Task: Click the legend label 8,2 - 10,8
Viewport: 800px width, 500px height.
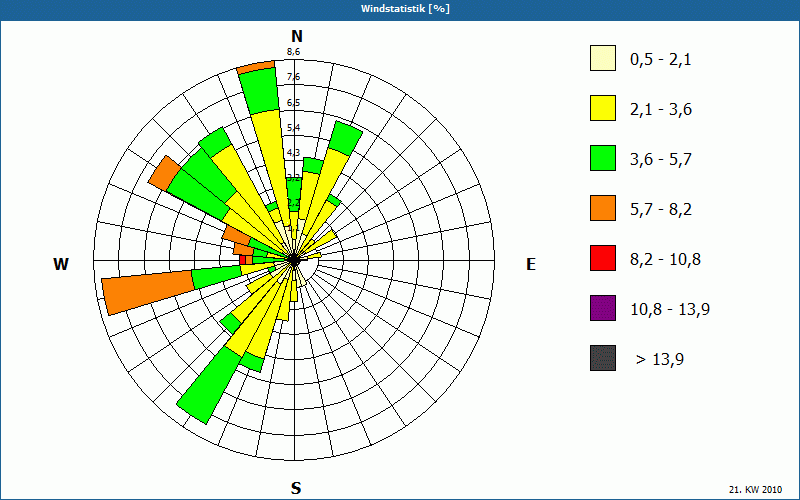Action: [x=665, y=260]
